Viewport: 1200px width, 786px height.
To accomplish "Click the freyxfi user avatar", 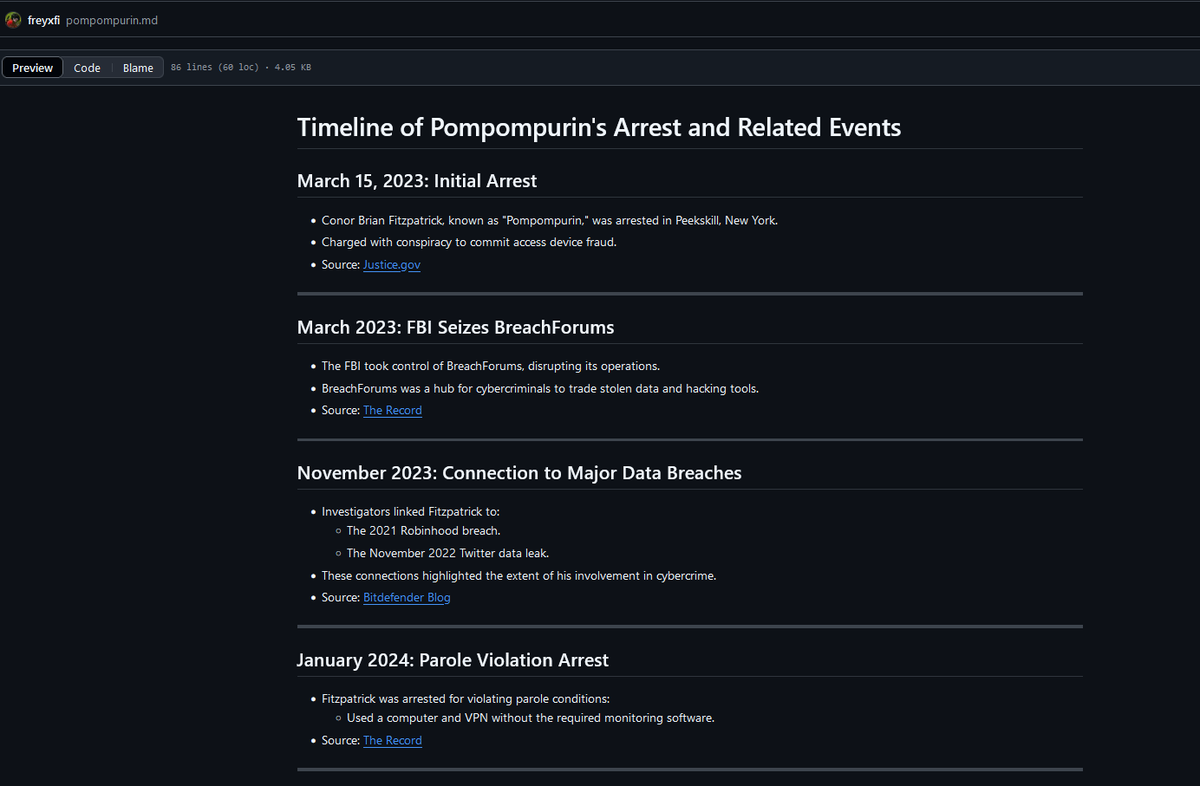I will [x=14, y=20].
